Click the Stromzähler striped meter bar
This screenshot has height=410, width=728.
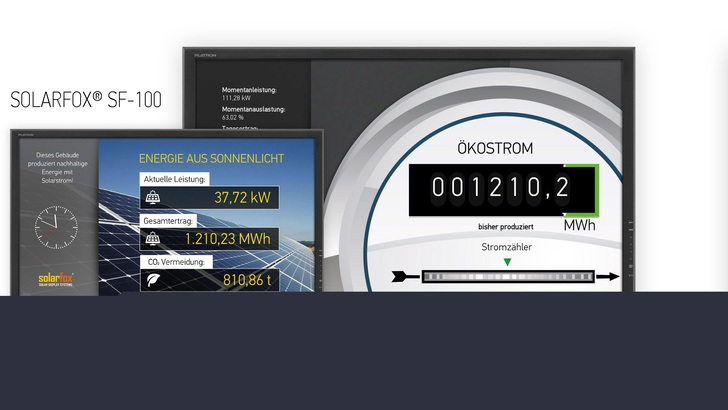coord(506,277)
